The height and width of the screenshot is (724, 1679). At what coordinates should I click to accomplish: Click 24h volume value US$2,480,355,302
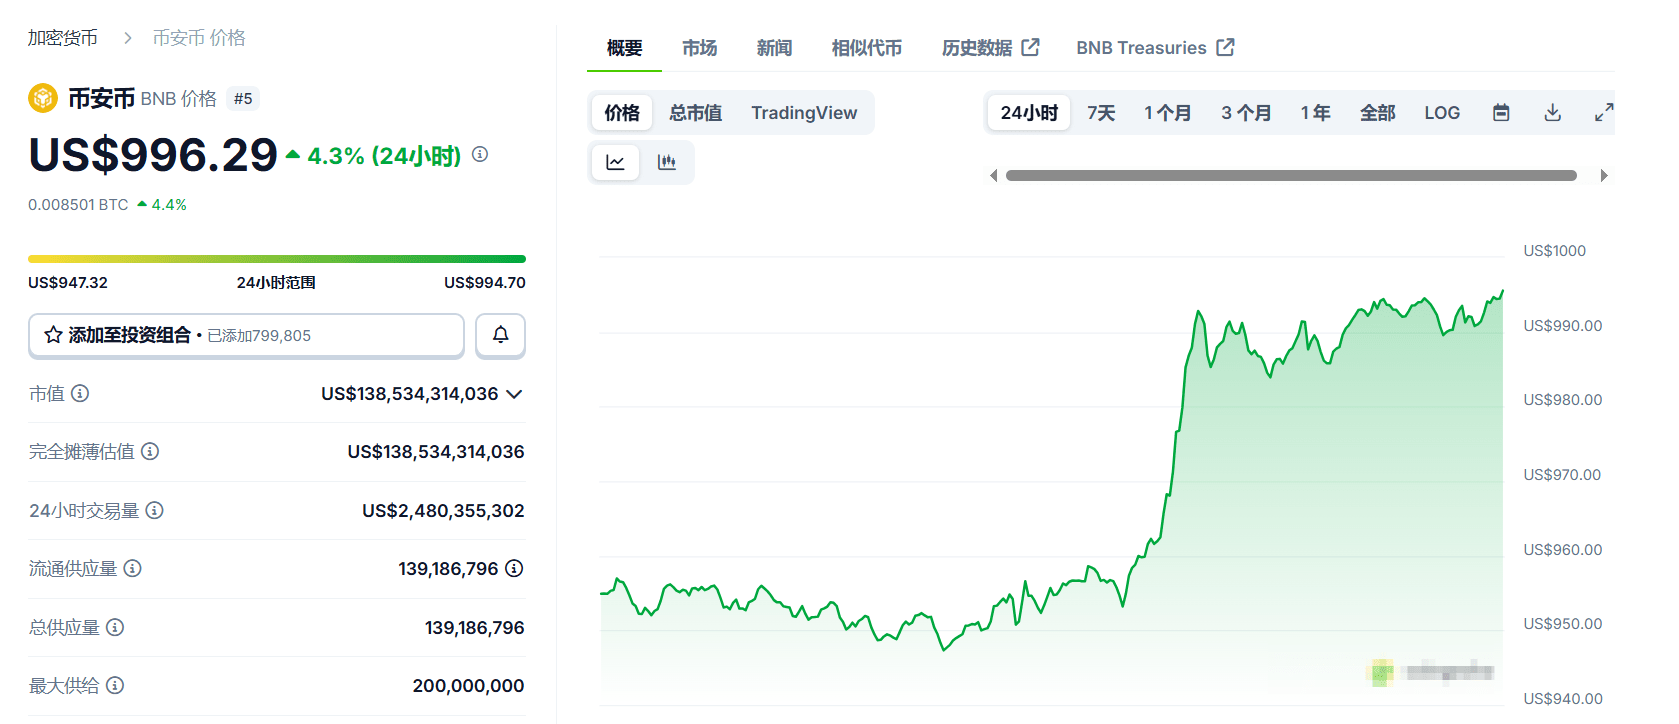(x=443, y=510)
